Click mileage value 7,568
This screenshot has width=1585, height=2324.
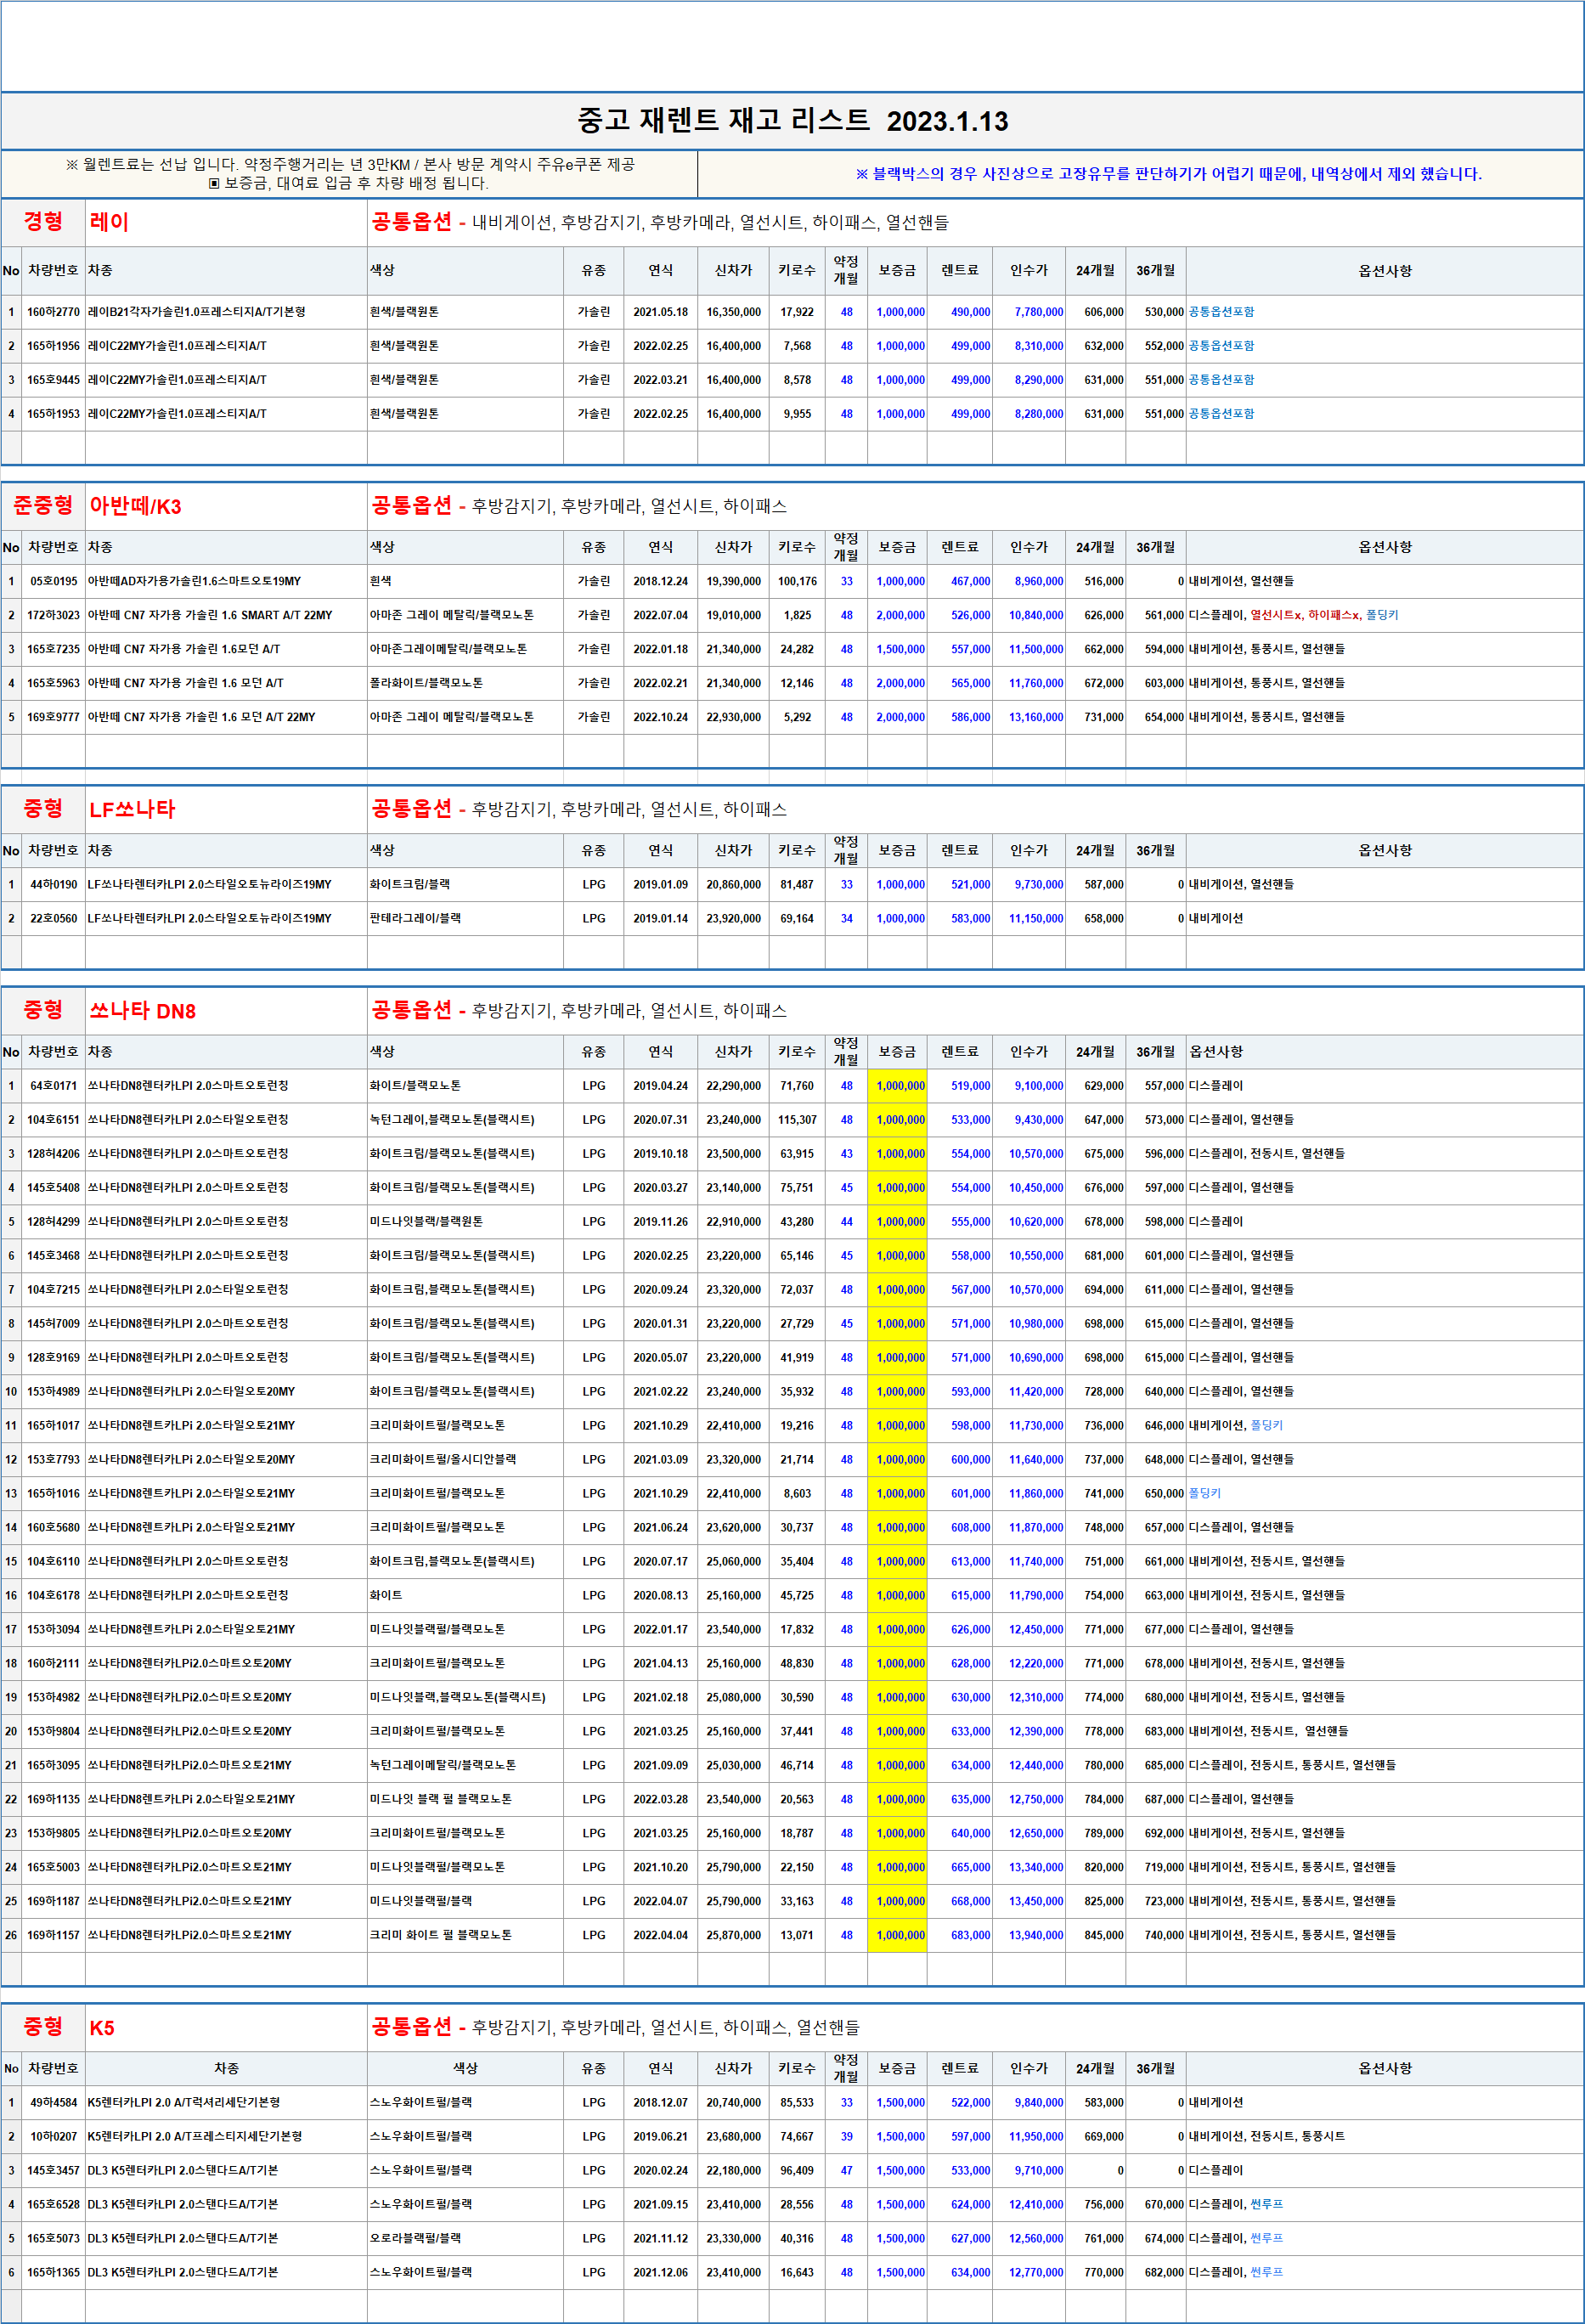(x=797, y=346)
